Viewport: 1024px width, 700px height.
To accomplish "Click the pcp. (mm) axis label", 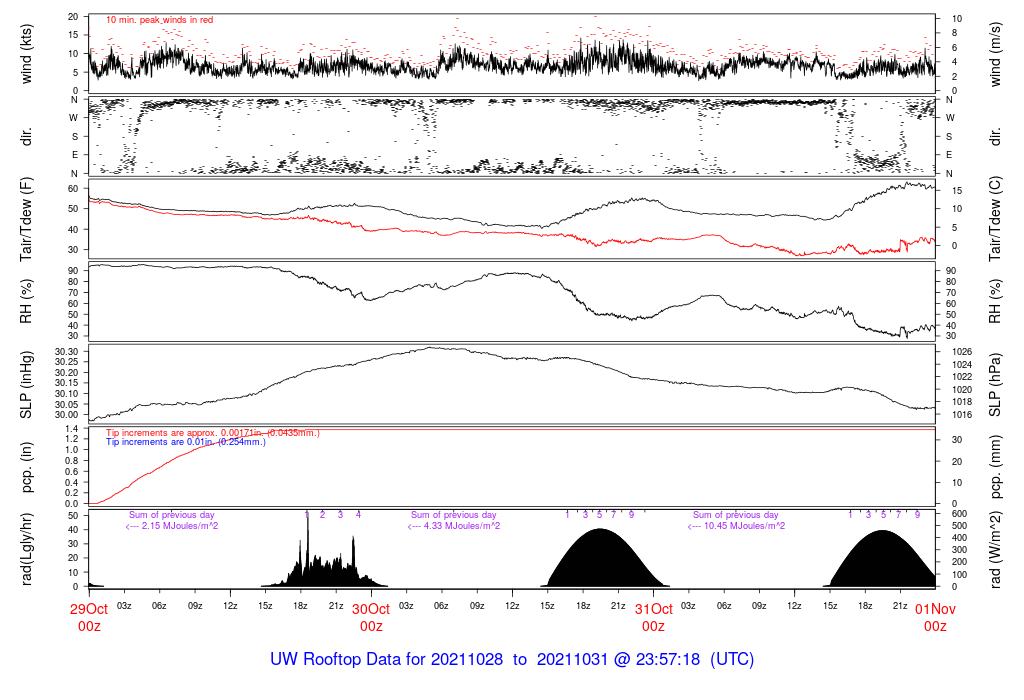I will 996,466.
